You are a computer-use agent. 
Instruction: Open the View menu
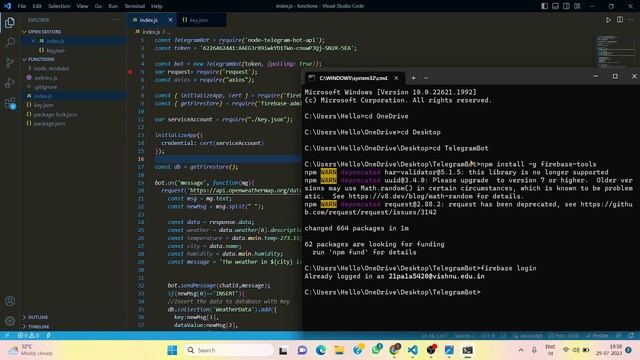click(82, 6)
